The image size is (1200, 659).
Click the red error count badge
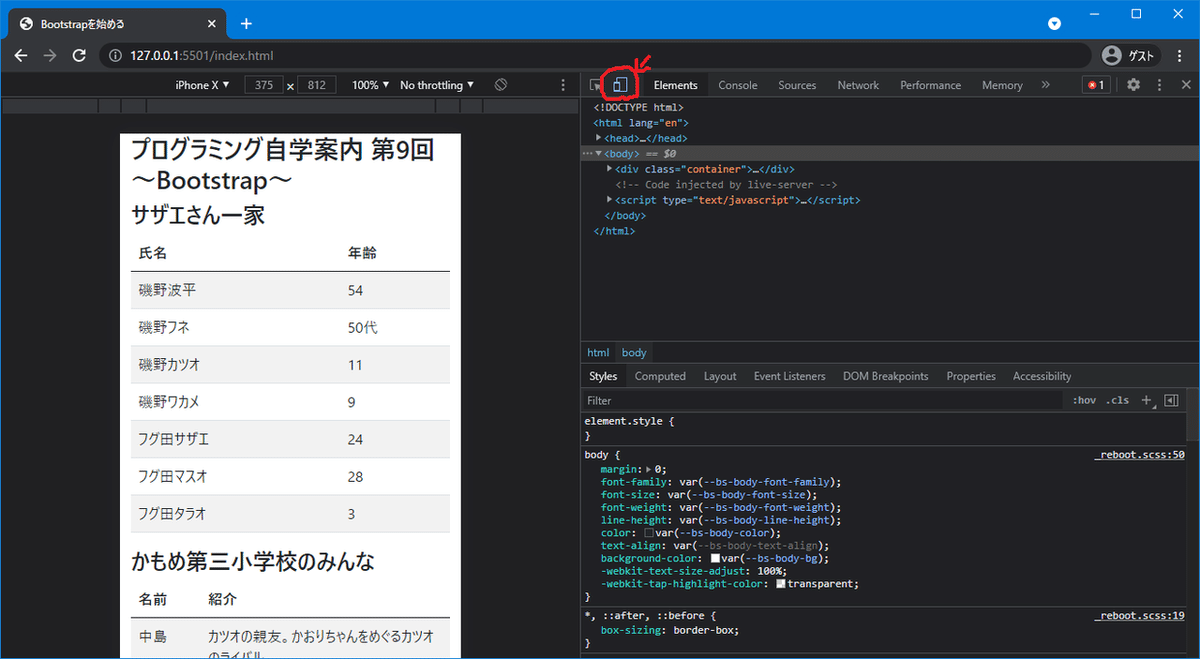[1096, 85]
